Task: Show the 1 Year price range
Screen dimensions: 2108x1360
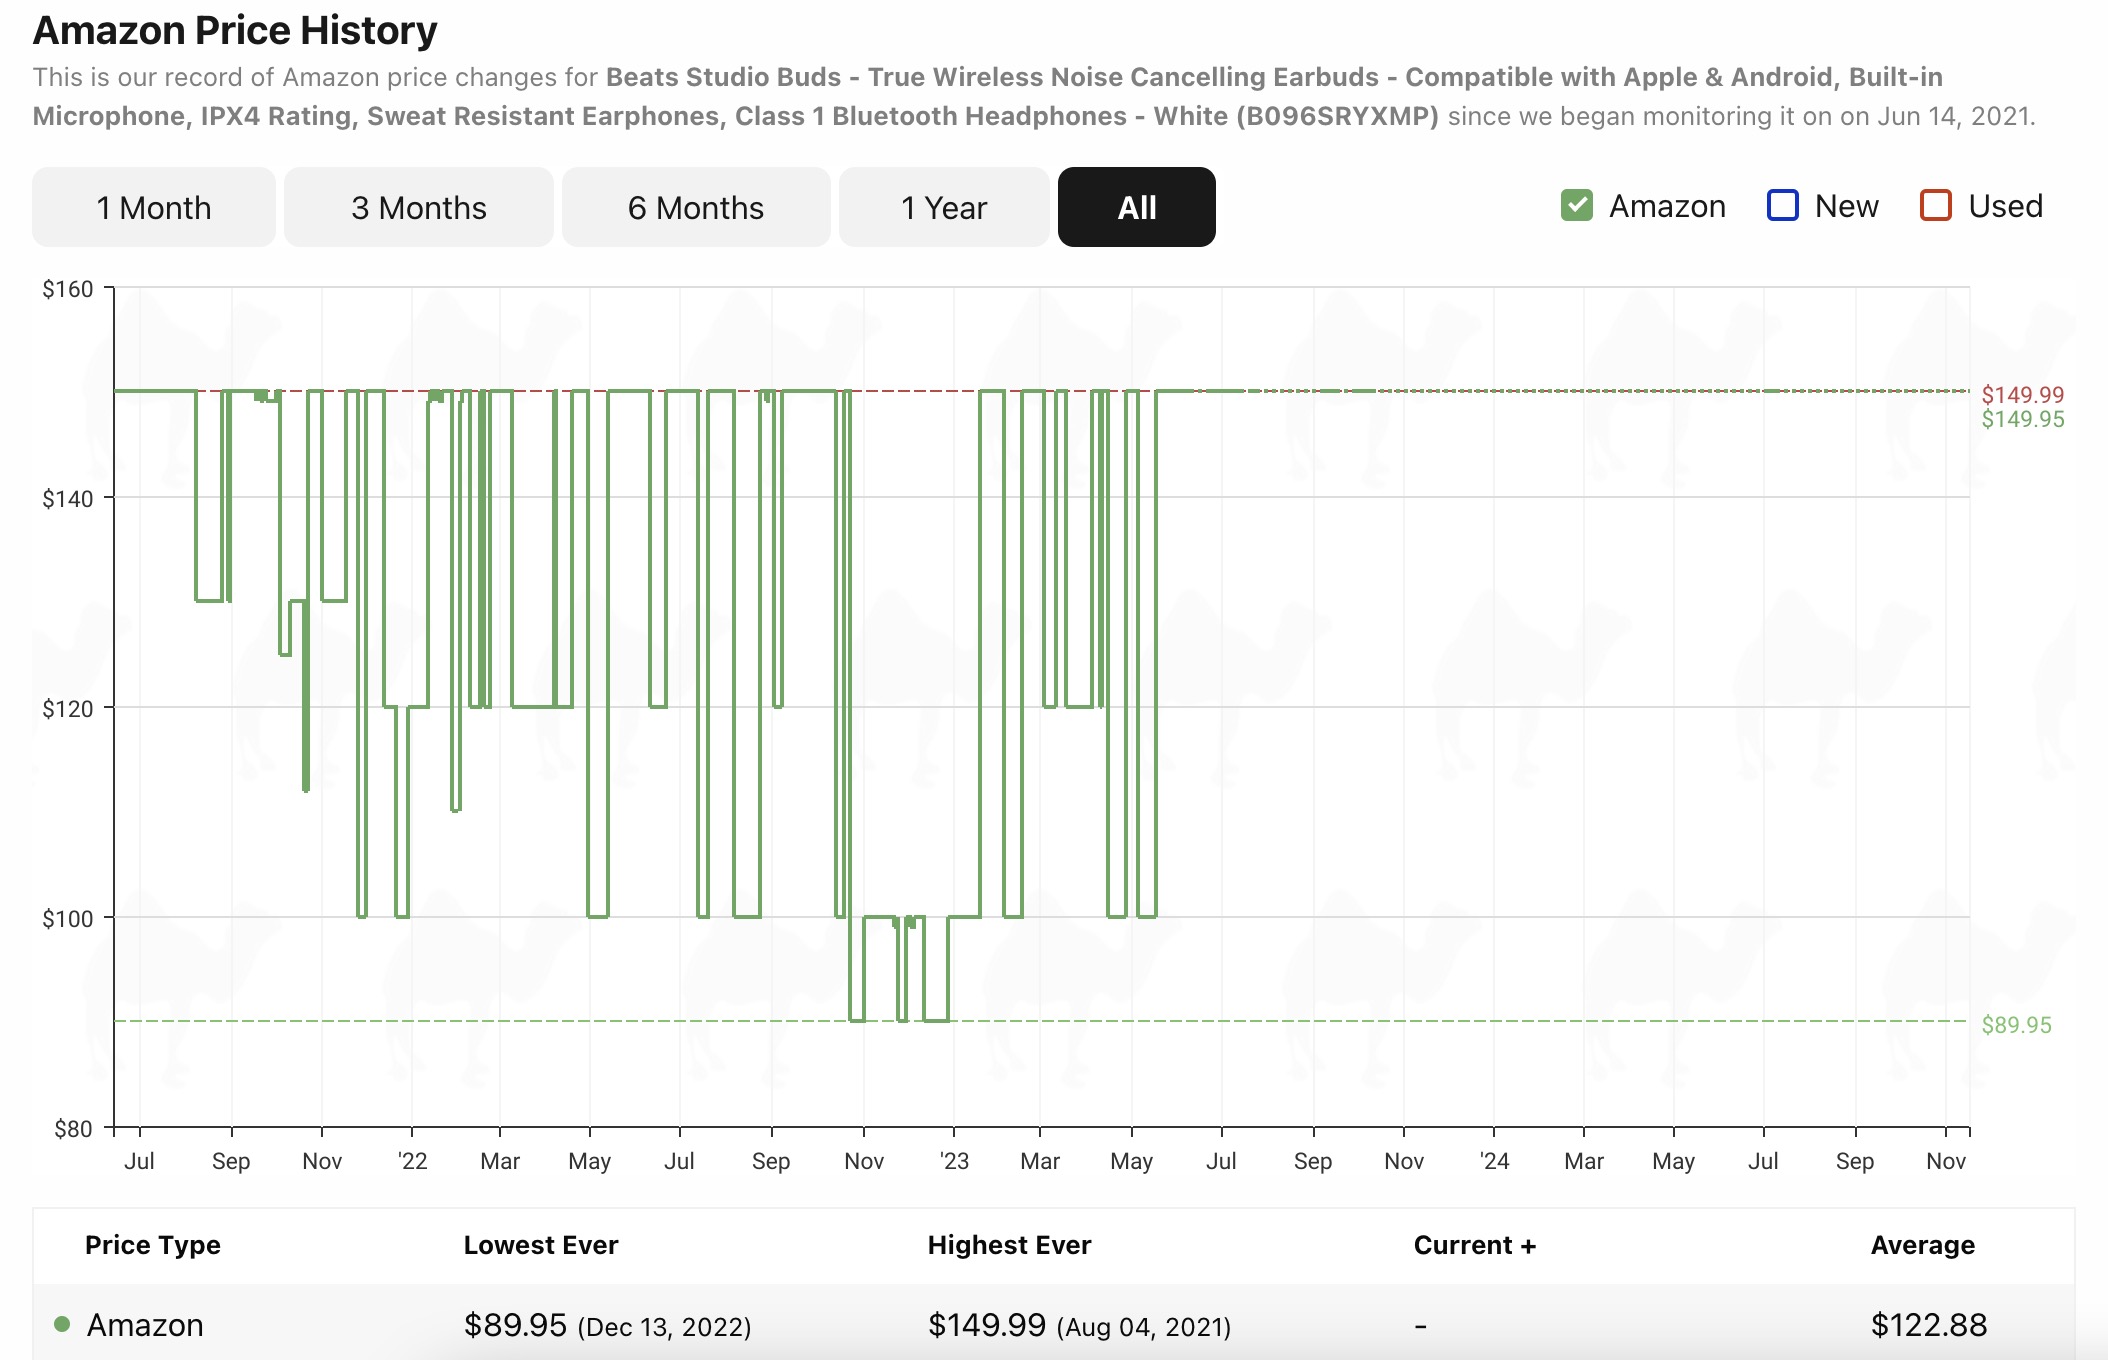Action: tap(944, 207)
